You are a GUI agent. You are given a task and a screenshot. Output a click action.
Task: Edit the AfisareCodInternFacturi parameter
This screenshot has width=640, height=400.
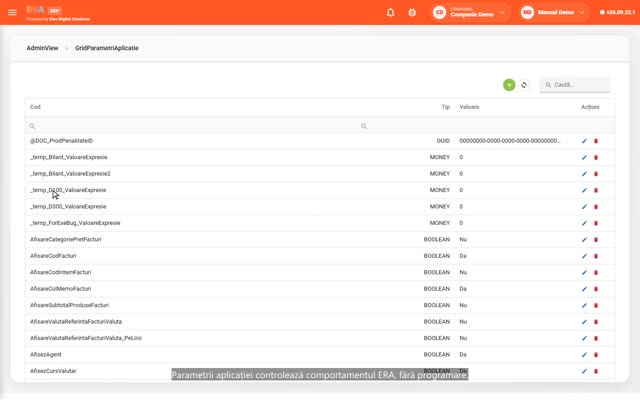click(584, 273)
